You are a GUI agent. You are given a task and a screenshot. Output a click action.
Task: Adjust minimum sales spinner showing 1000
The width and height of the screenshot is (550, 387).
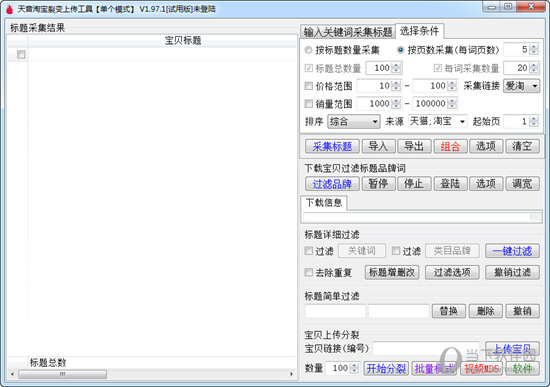(x=379, y=104)
